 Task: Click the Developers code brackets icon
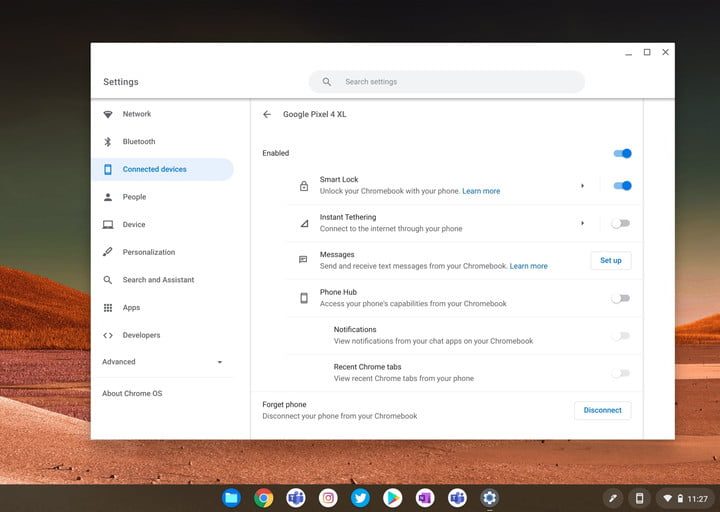[108, 335]
